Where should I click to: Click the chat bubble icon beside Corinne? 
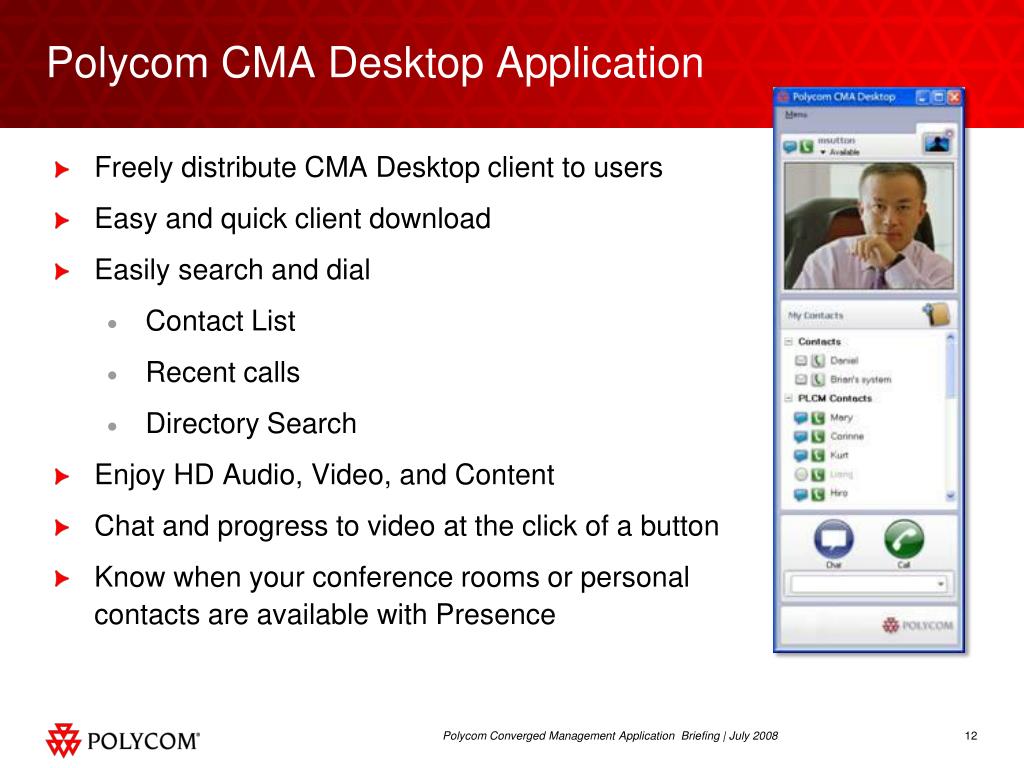point(801,436)
